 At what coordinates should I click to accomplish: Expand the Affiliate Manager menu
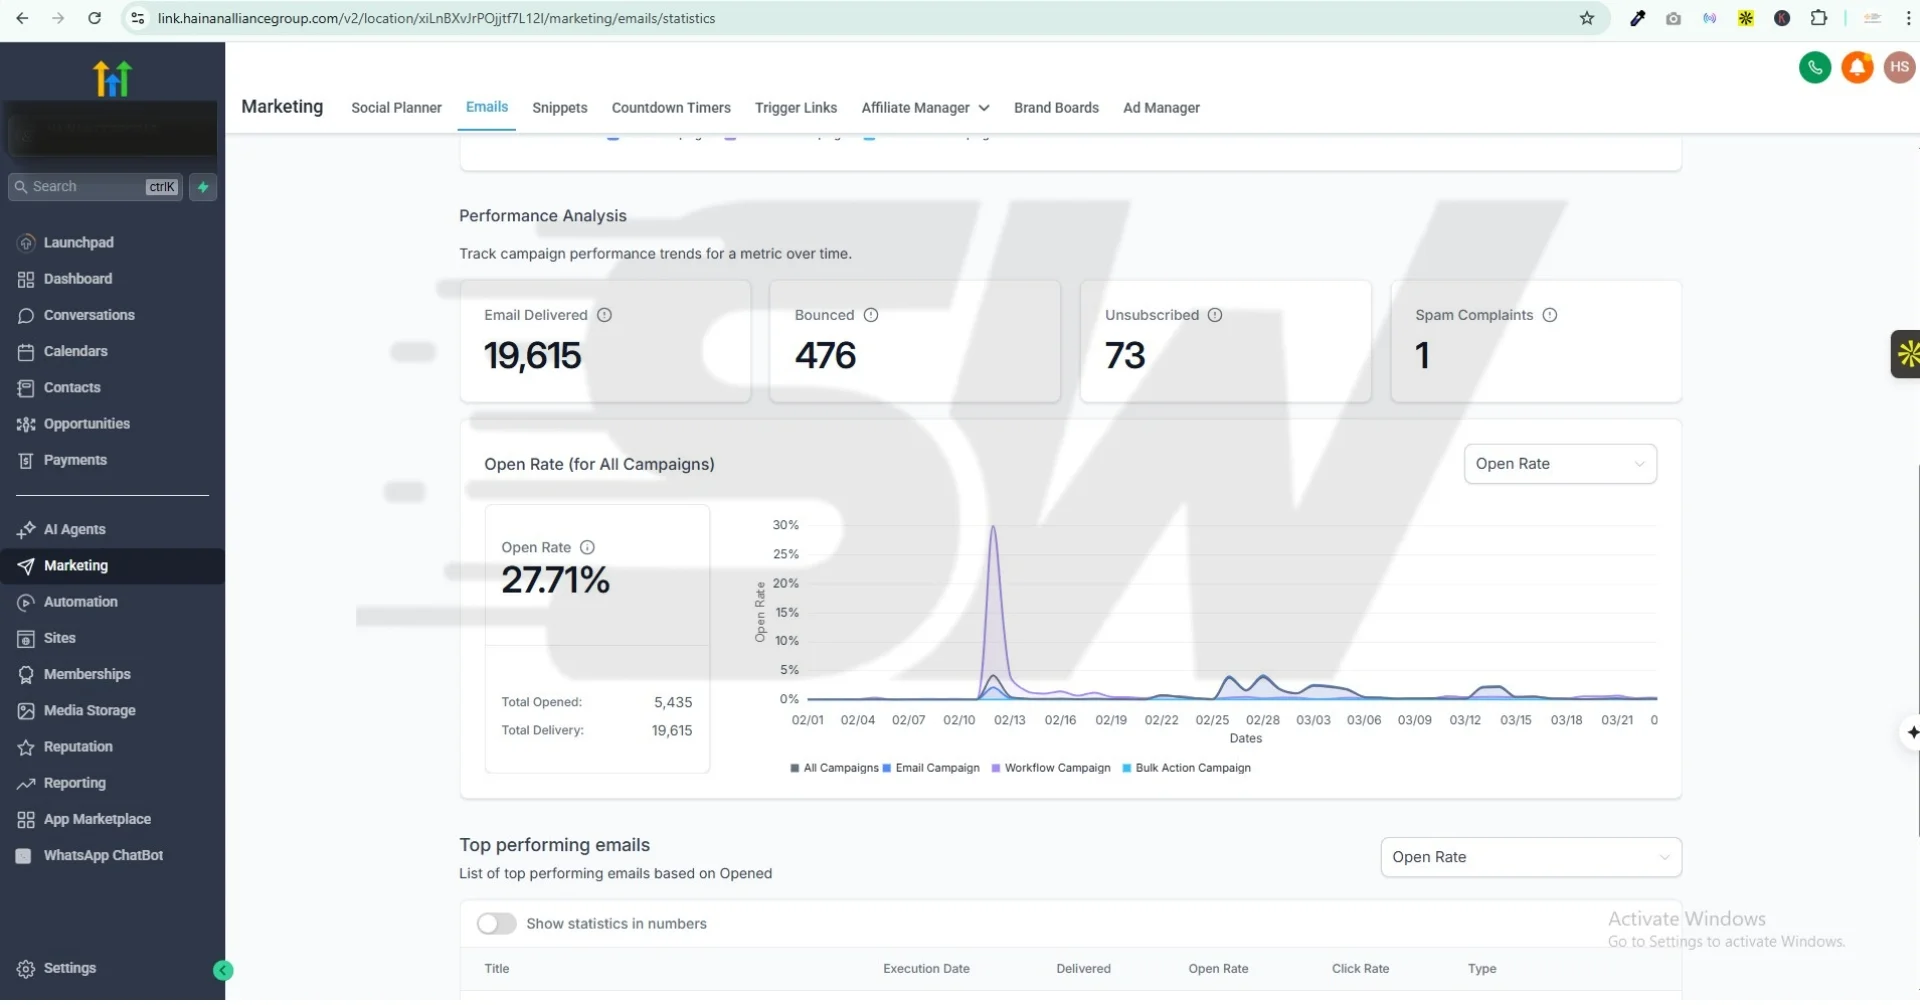tap(925, 108)
